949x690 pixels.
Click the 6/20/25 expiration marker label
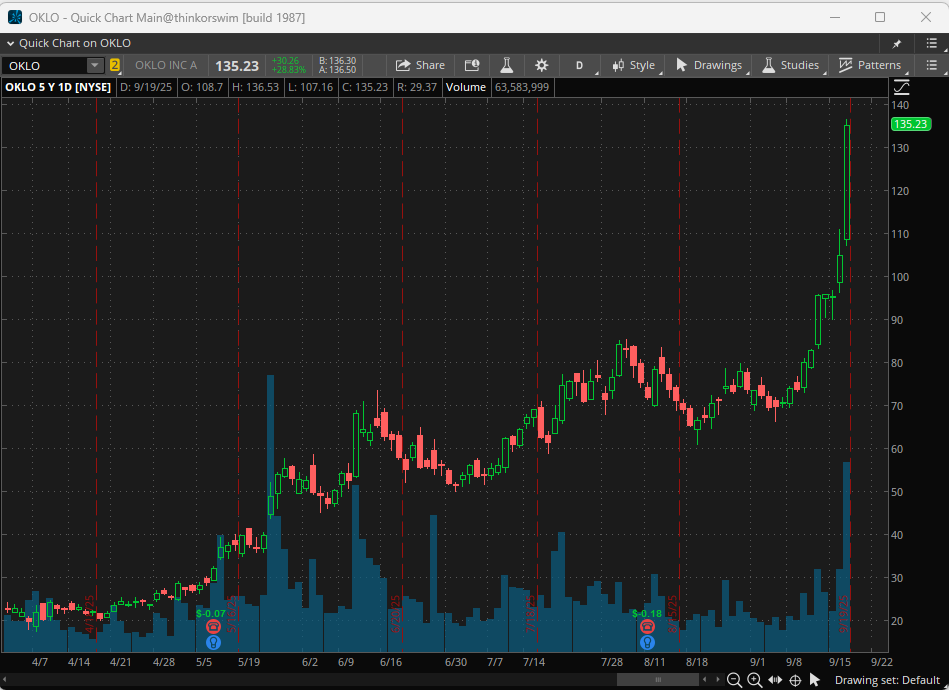pyautogui.click(x=396, y=614)
